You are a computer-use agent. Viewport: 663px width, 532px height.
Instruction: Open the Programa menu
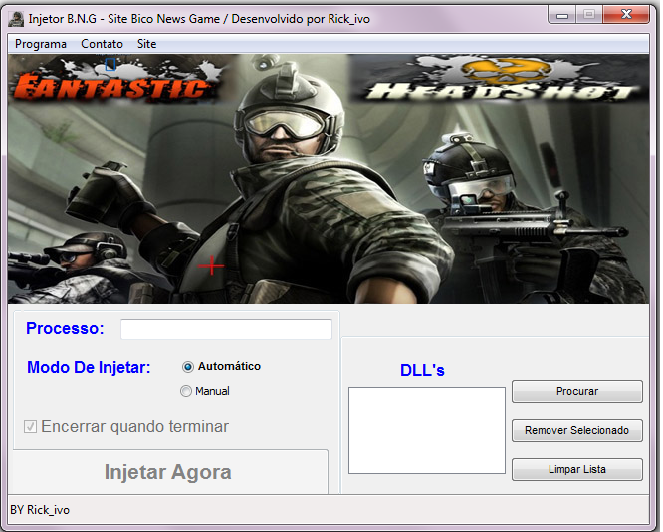41,44
